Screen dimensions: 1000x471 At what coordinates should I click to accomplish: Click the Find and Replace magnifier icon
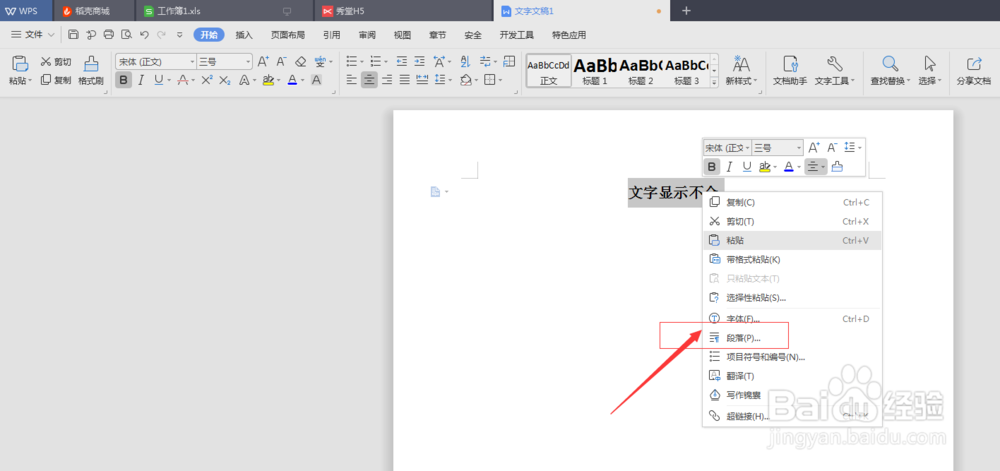890,63
